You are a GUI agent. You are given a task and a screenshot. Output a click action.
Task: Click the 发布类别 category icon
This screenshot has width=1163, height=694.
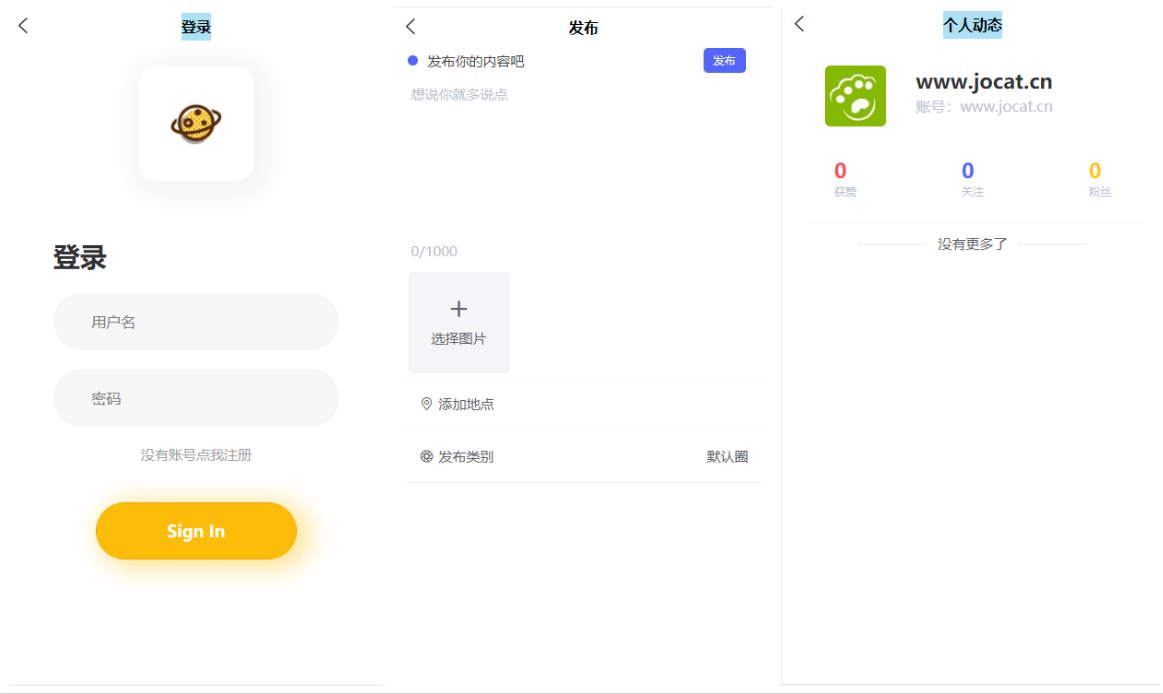pos(426,456)
